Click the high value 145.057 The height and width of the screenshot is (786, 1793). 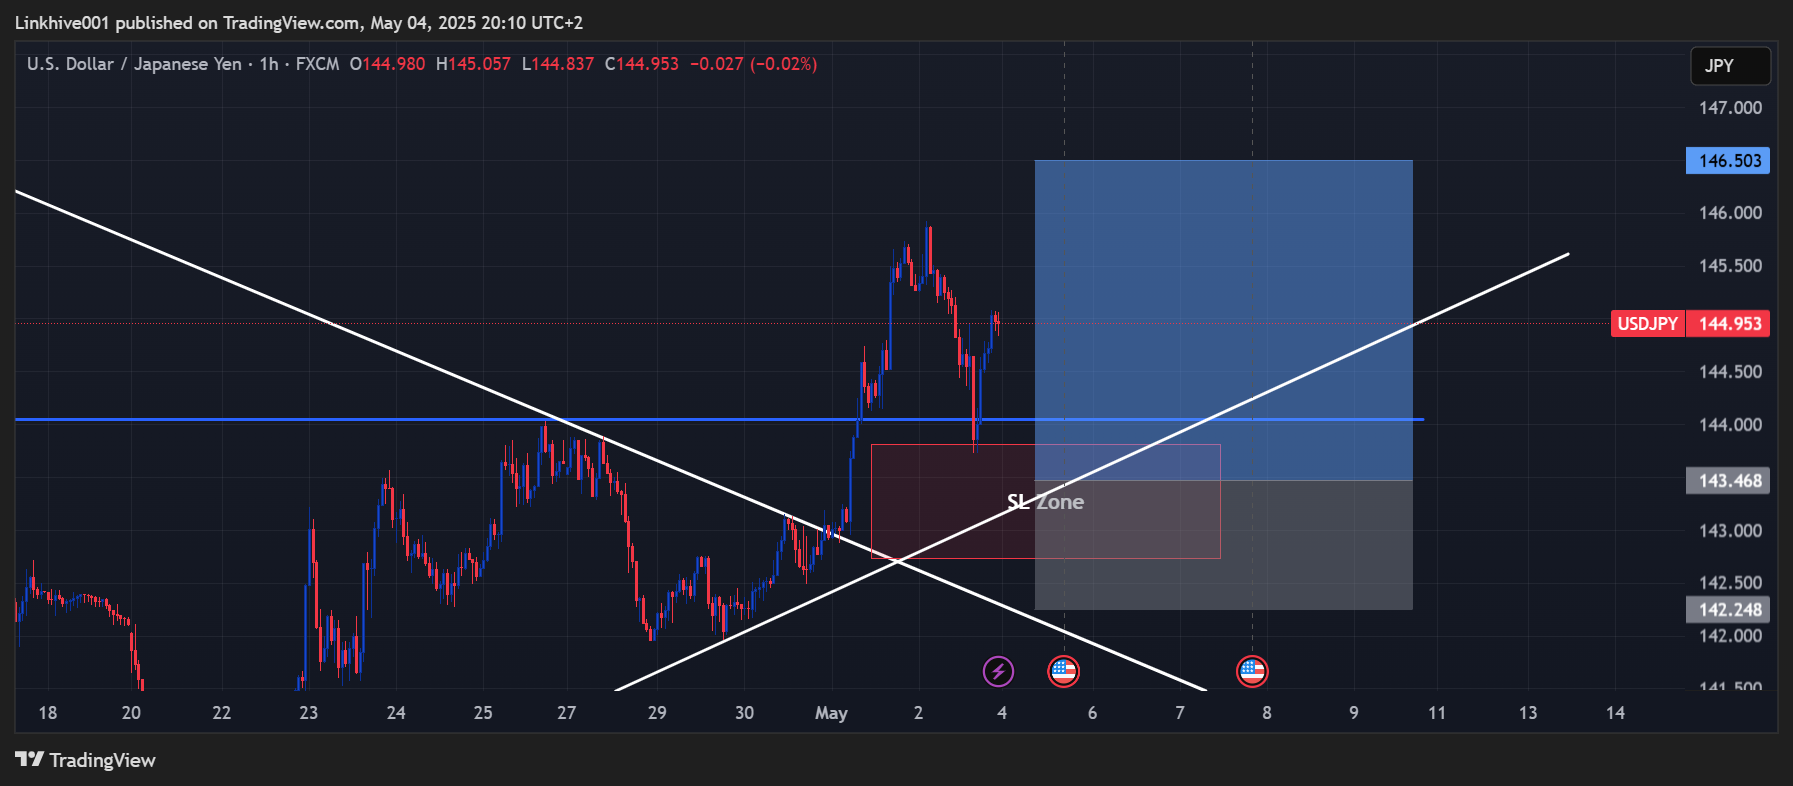click(x=479, y=64)
